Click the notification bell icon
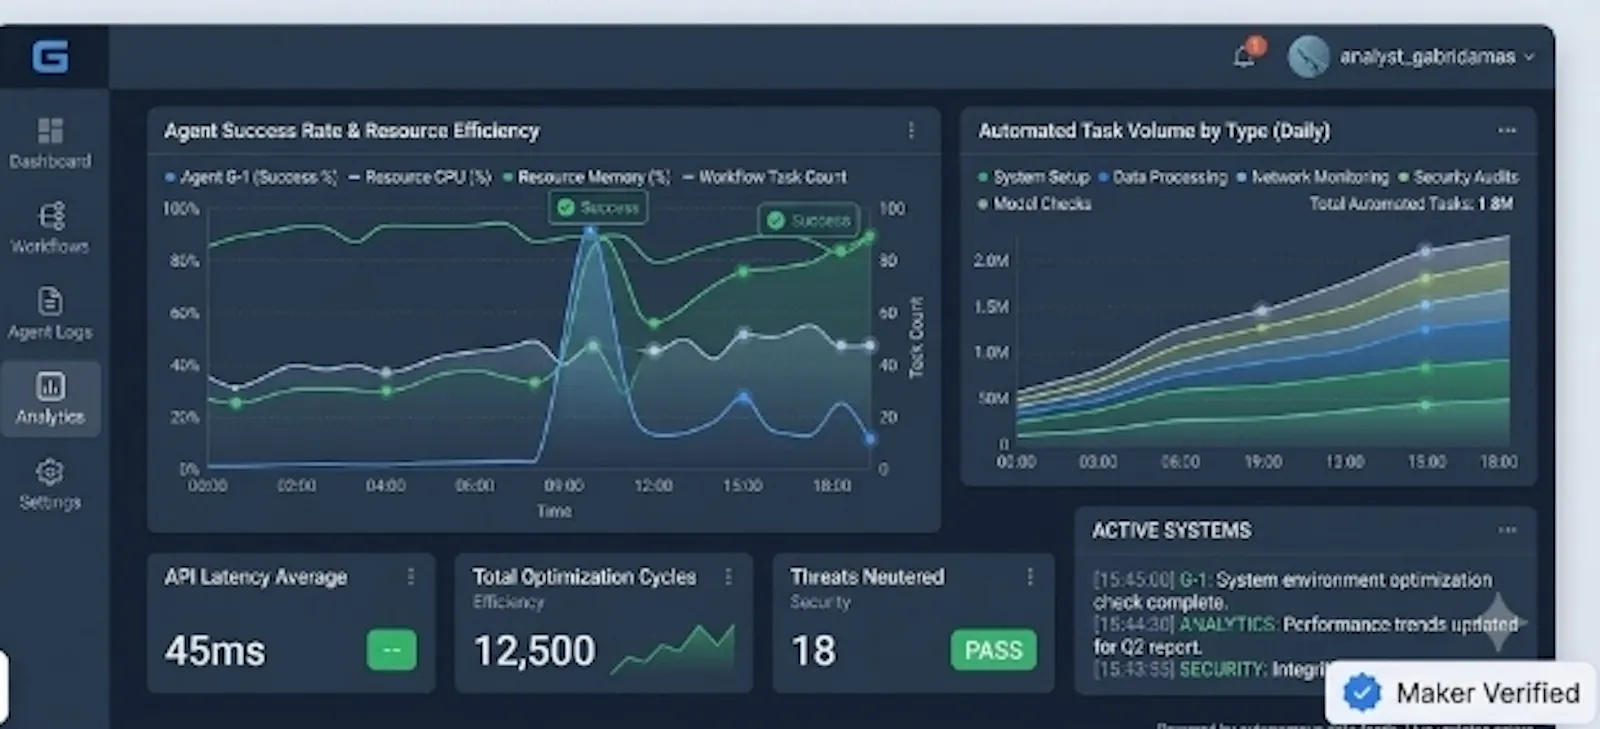 pos(1246,55)
